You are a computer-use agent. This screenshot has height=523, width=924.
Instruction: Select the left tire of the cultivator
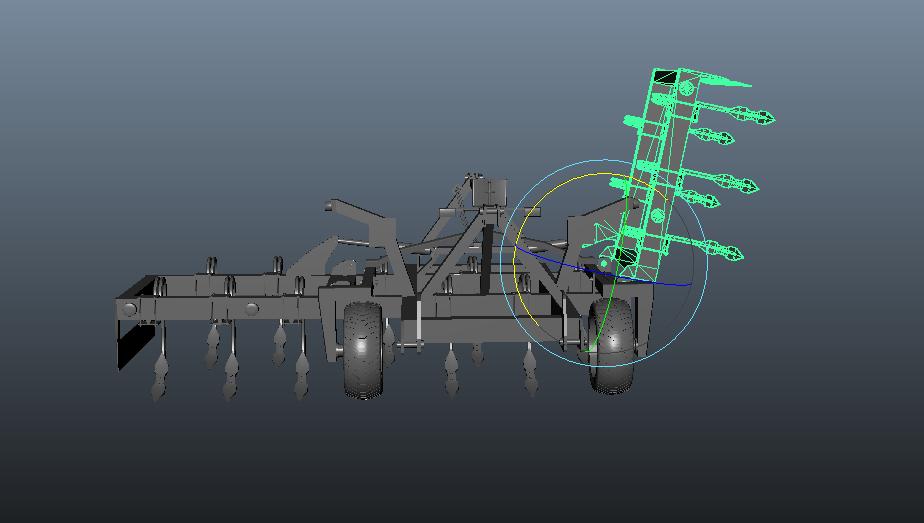(362, 348)
